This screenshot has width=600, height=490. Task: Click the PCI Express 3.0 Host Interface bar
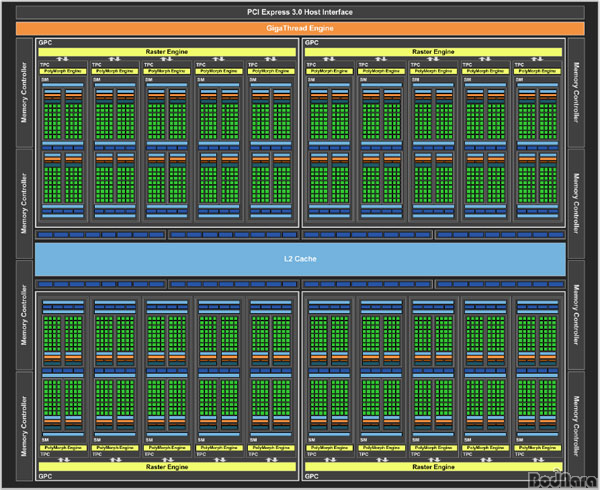[299, 11]
